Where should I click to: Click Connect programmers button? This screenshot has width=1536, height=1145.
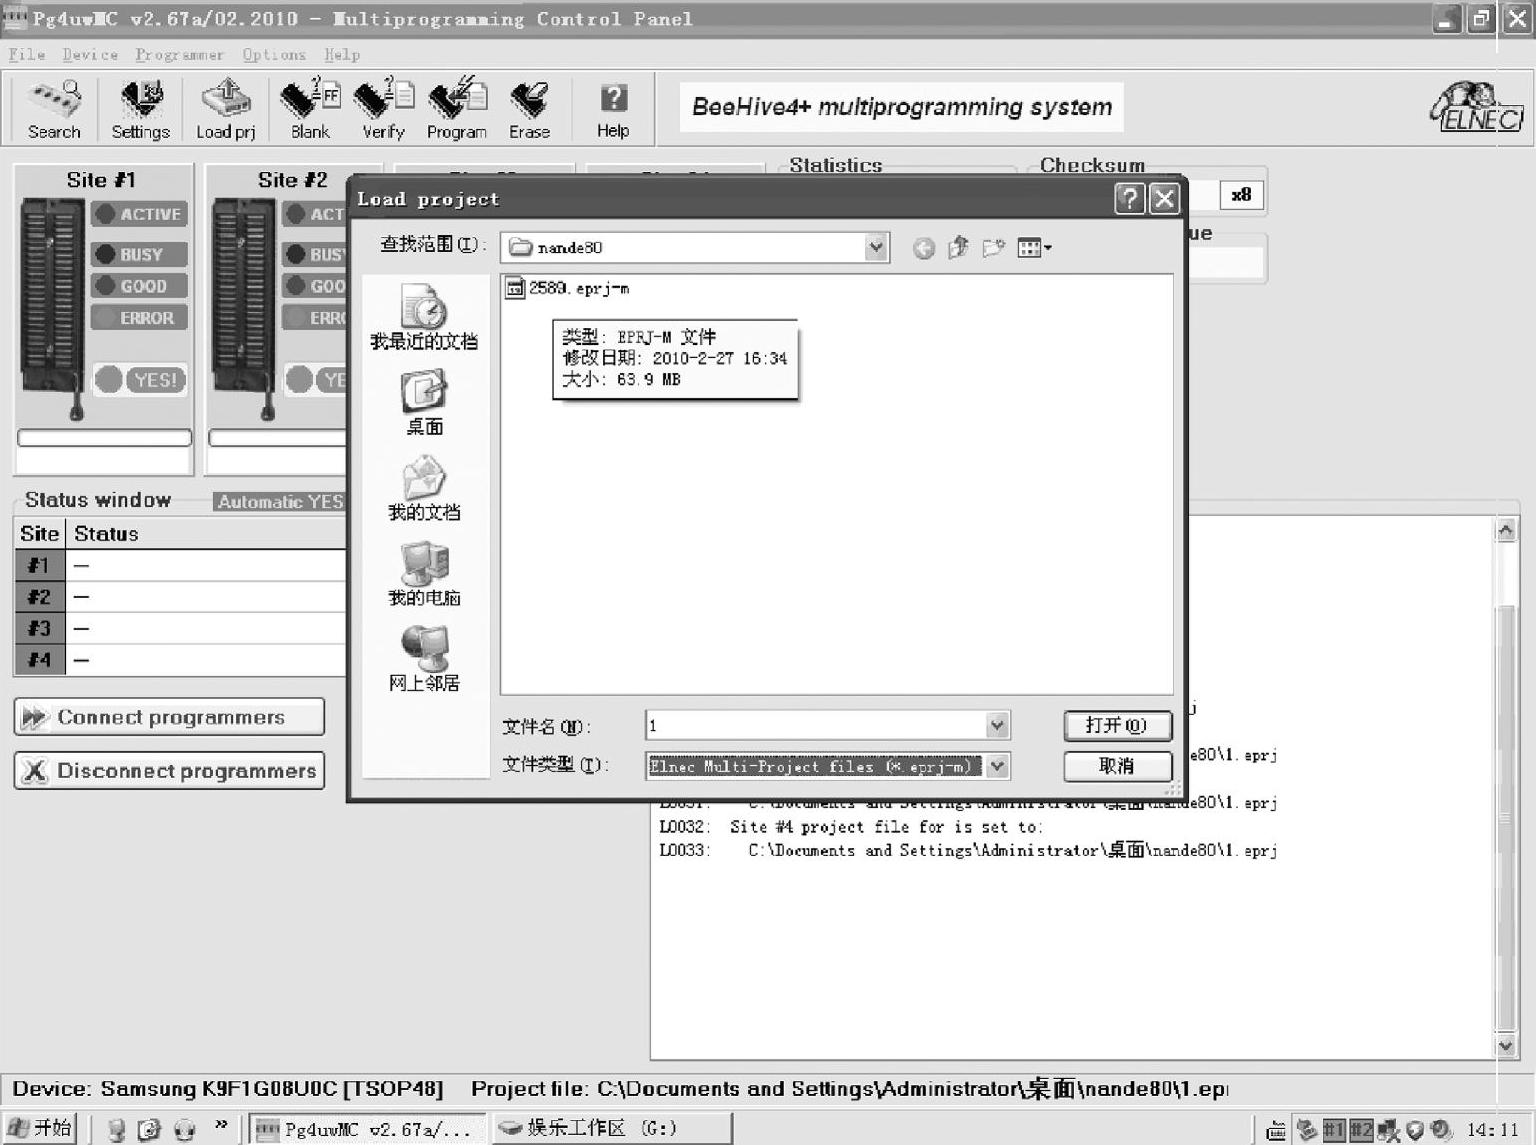click(169, 717)
